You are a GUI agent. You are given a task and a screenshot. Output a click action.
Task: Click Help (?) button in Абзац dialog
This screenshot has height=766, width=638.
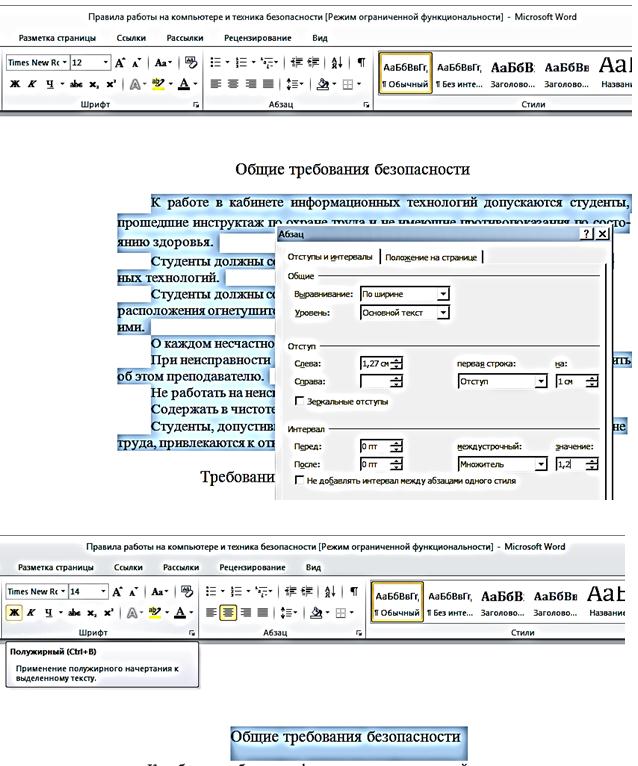pos(587,234)
